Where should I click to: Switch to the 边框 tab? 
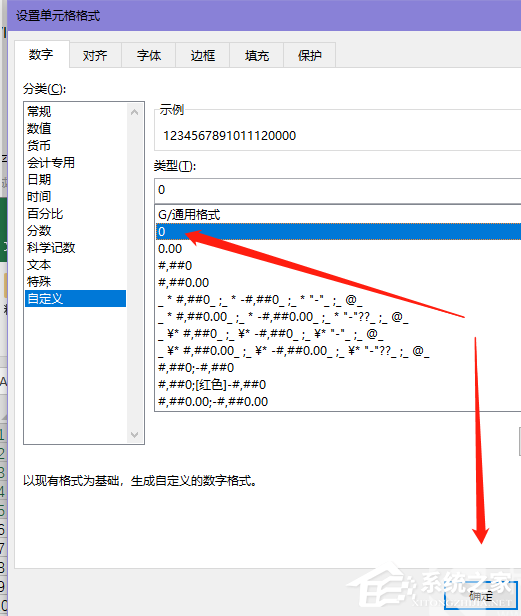click(x=203, y=55)
